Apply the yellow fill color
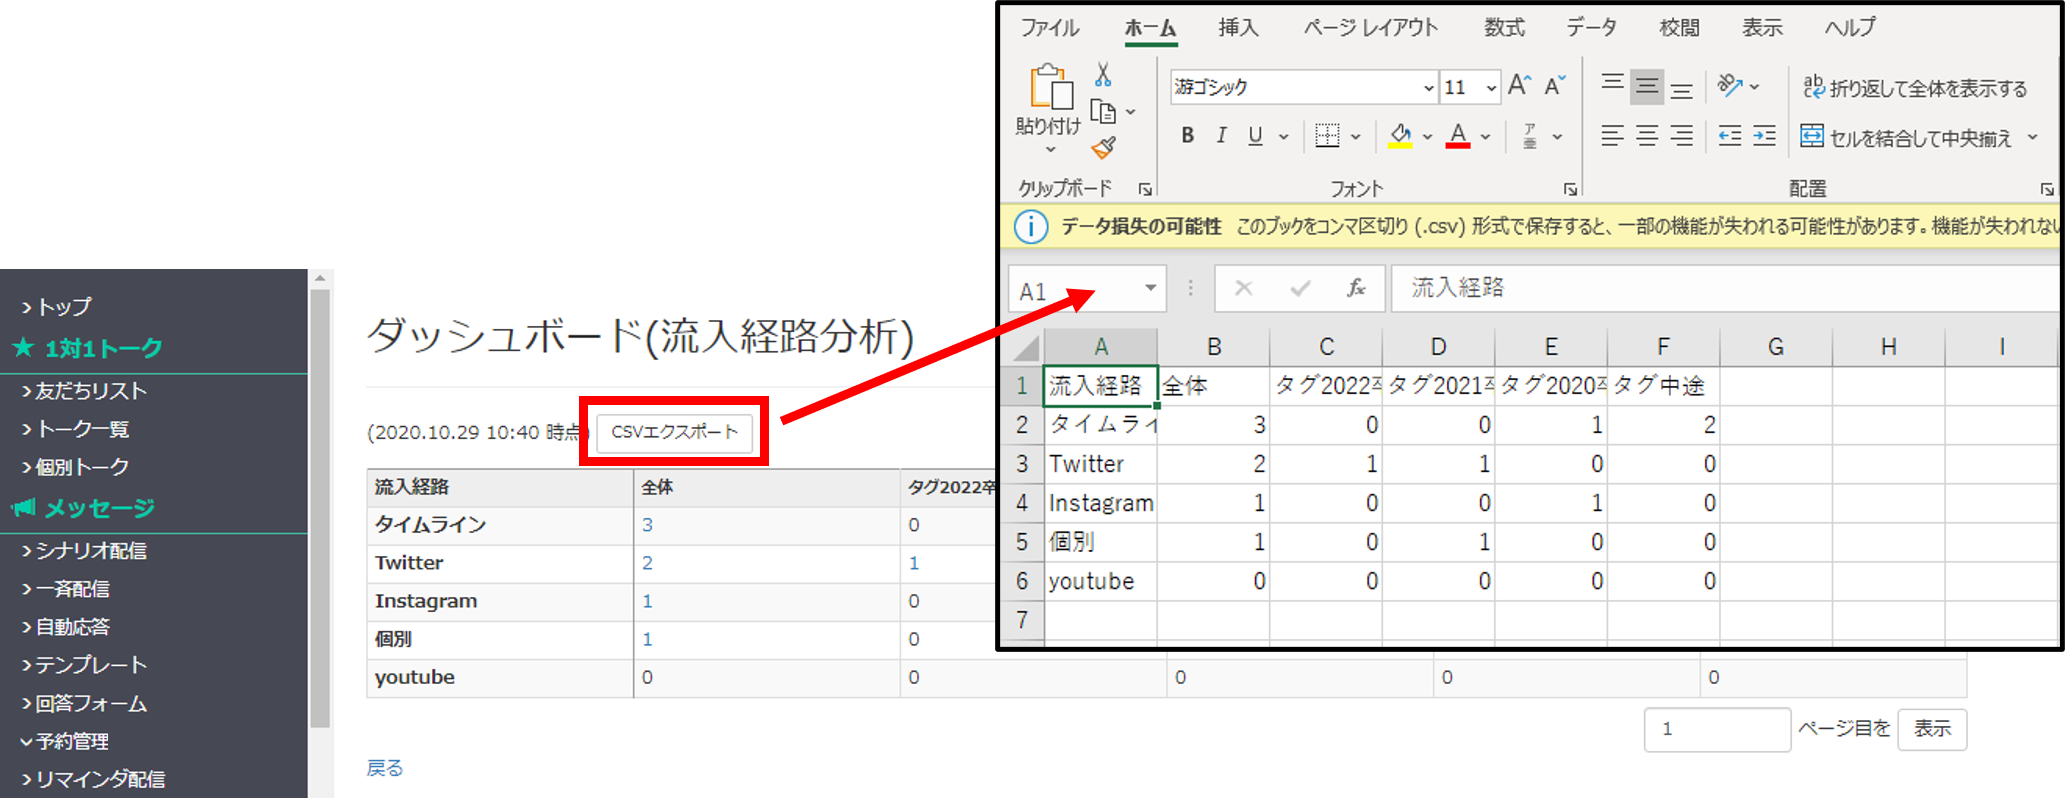2065x798 pixels. (1400, 136)
